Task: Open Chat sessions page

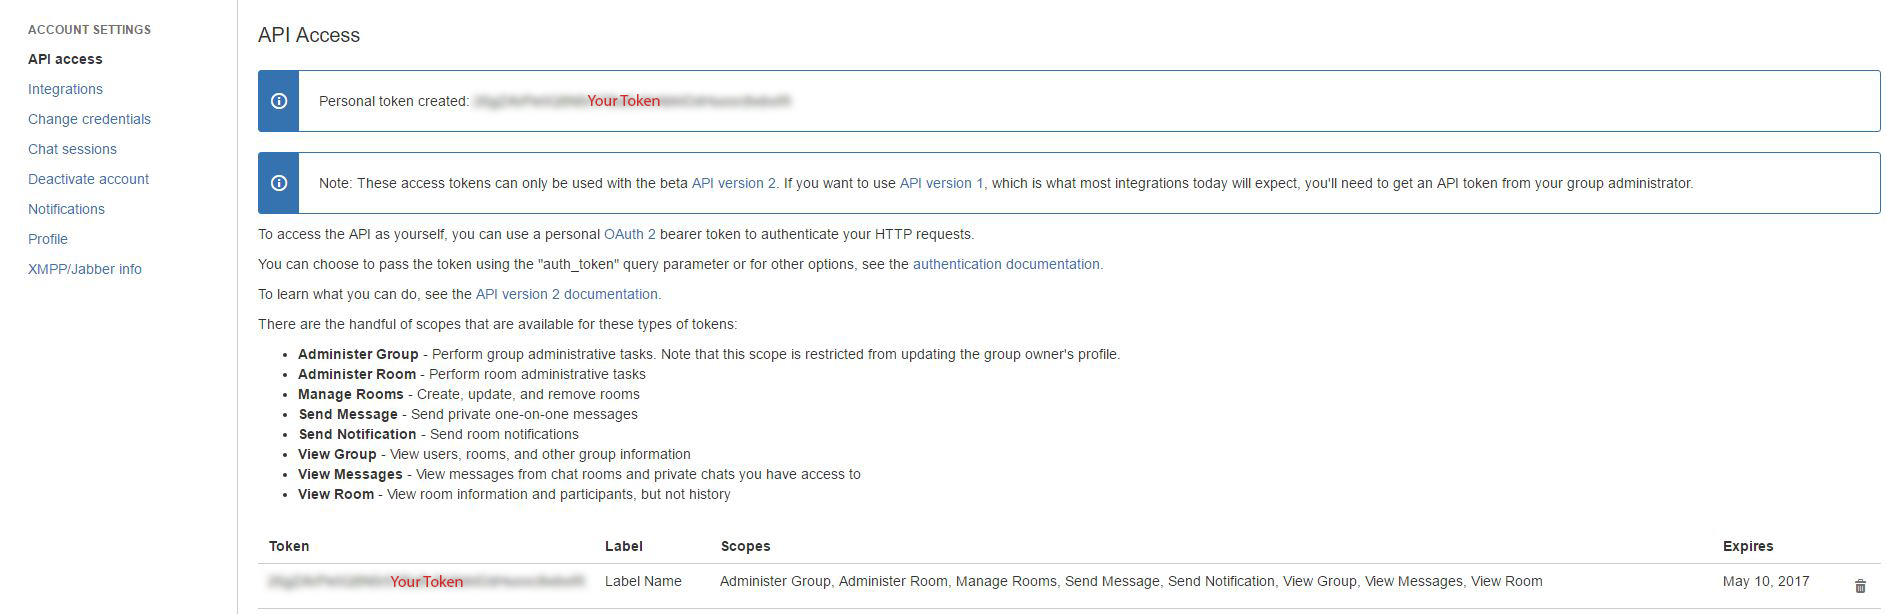Action: (72, 149)
